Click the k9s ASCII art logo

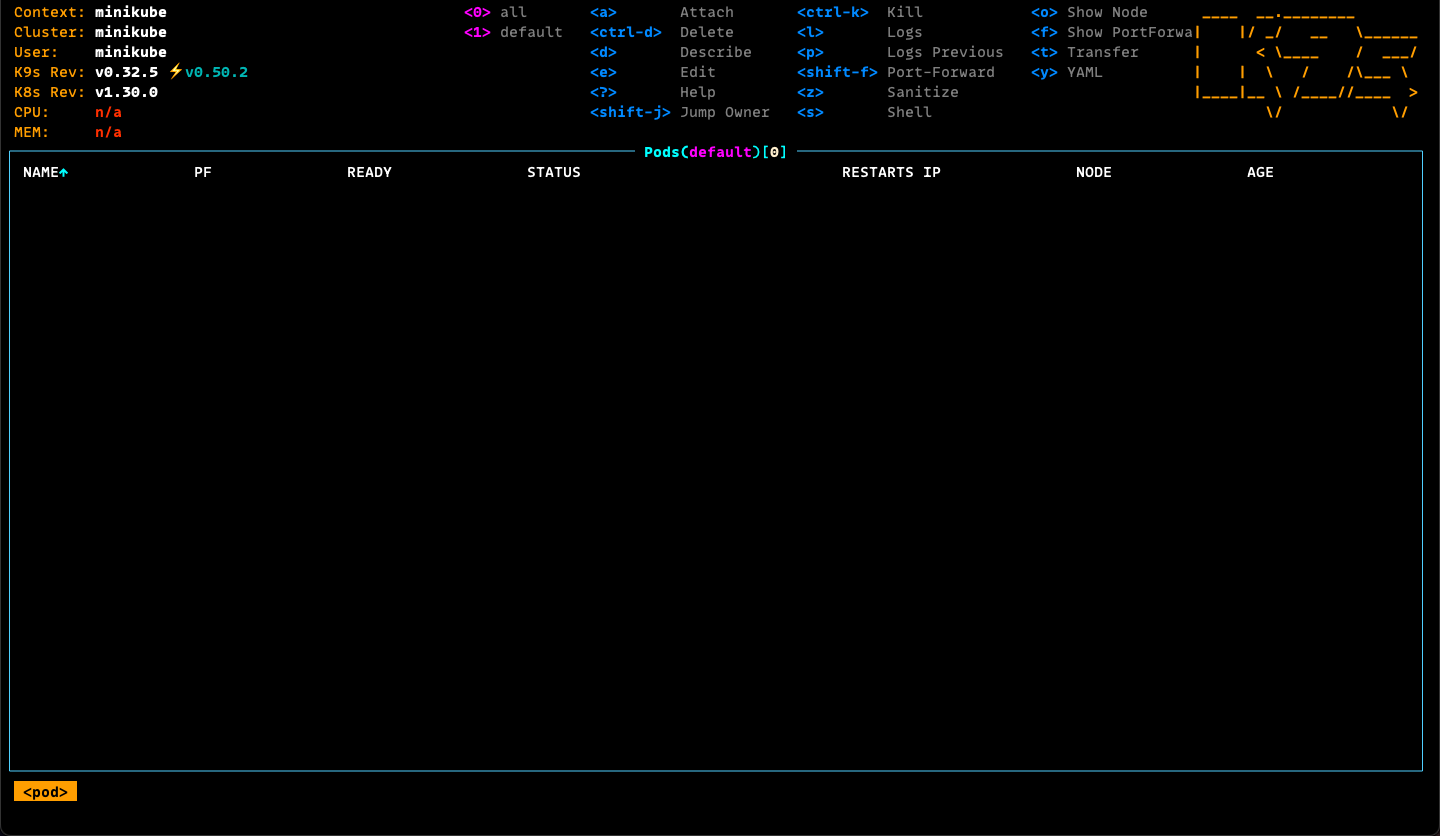tap(1306, 63)
